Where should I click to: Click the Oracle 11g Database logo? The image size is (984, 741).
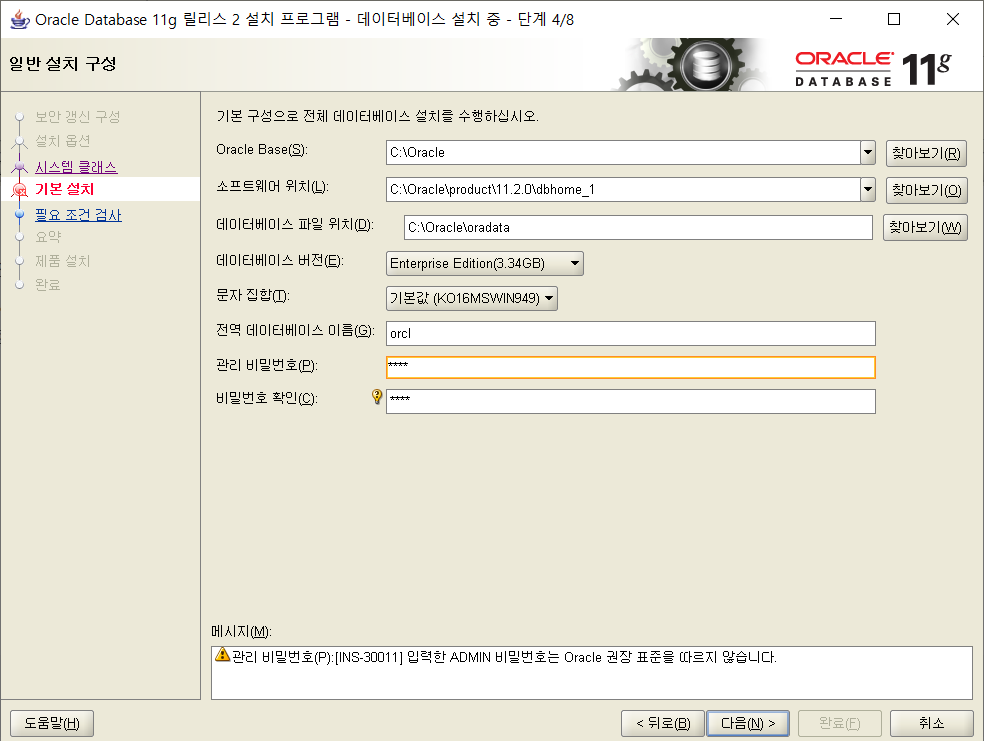point(873,68)
